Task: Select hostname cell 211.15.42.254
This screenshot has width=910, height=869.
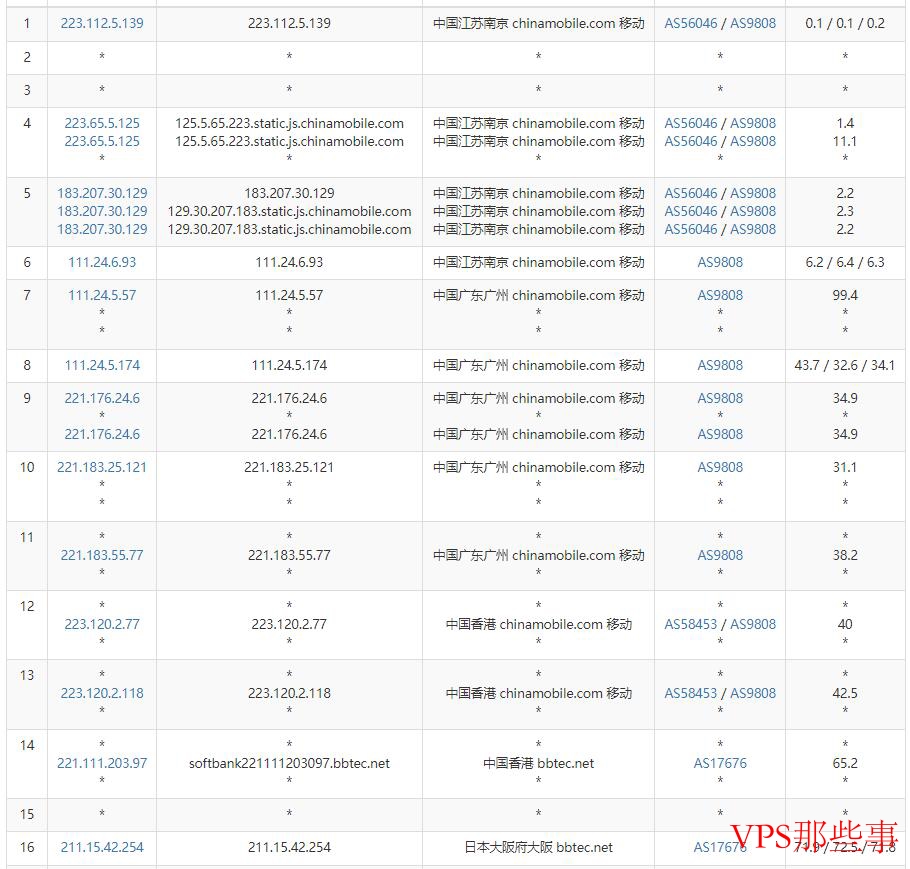Action: (289, 848)
